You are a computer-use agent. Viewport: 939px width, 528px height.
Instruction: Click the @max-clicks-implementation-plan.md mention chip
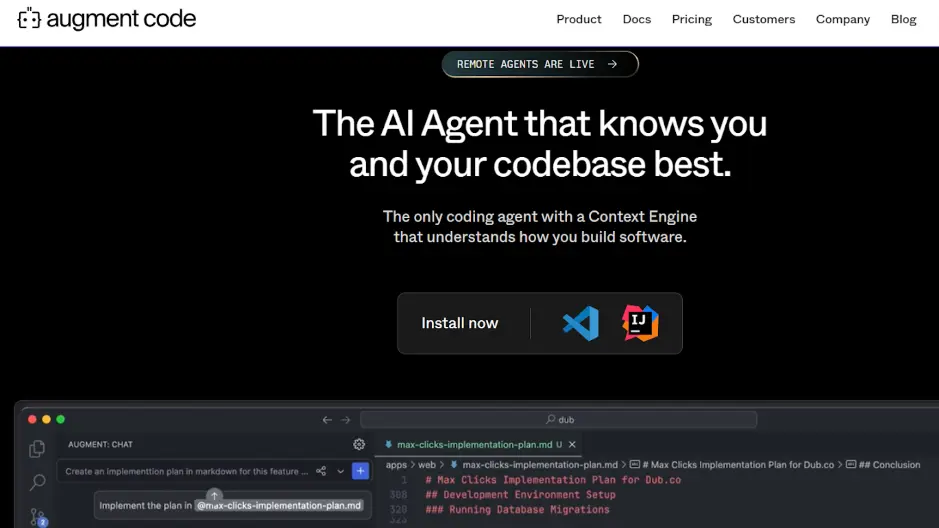(279, 505)
